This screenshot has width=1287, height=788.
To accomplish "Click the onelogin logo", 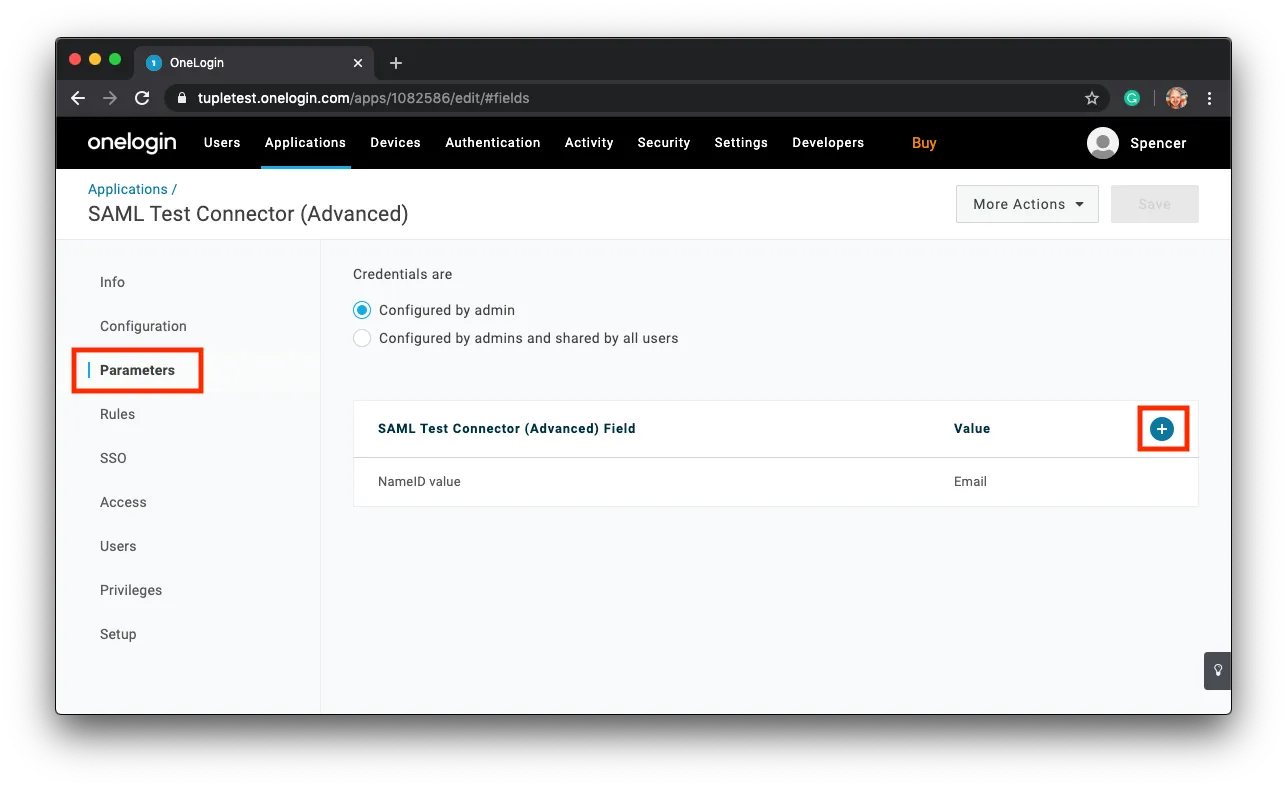I will pos(131,142).
